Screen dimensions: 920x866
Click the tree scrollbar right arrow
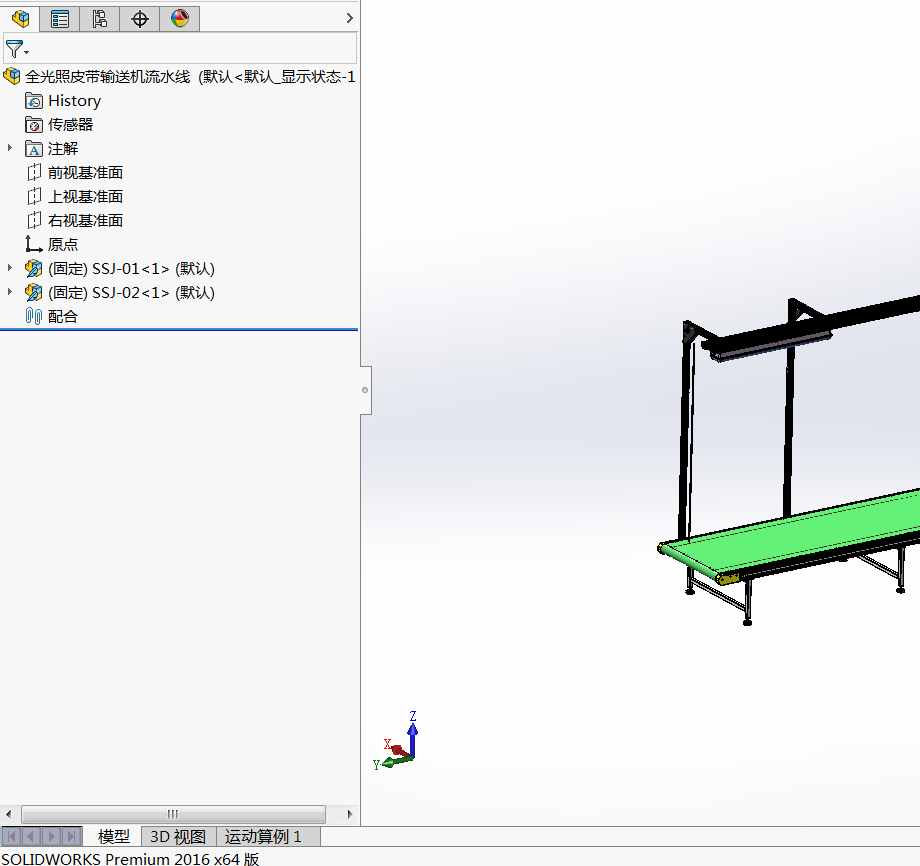350,814
